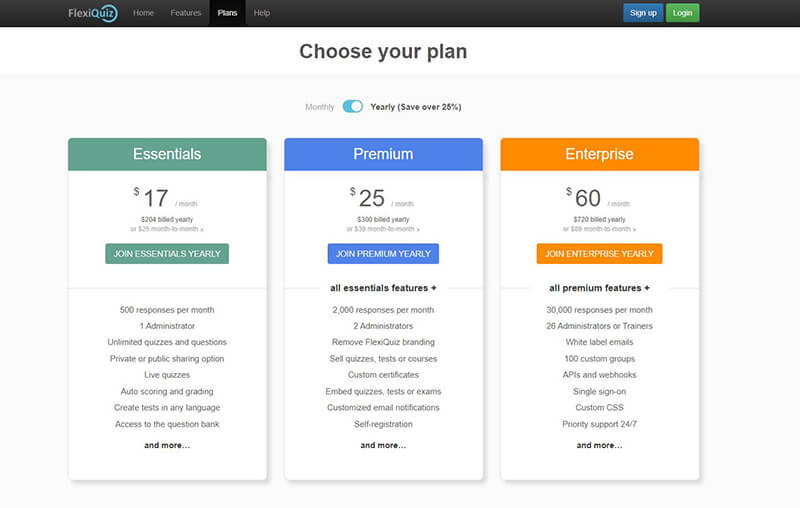Open the Home menu item
Screen dimensions: 800x508
143,13
